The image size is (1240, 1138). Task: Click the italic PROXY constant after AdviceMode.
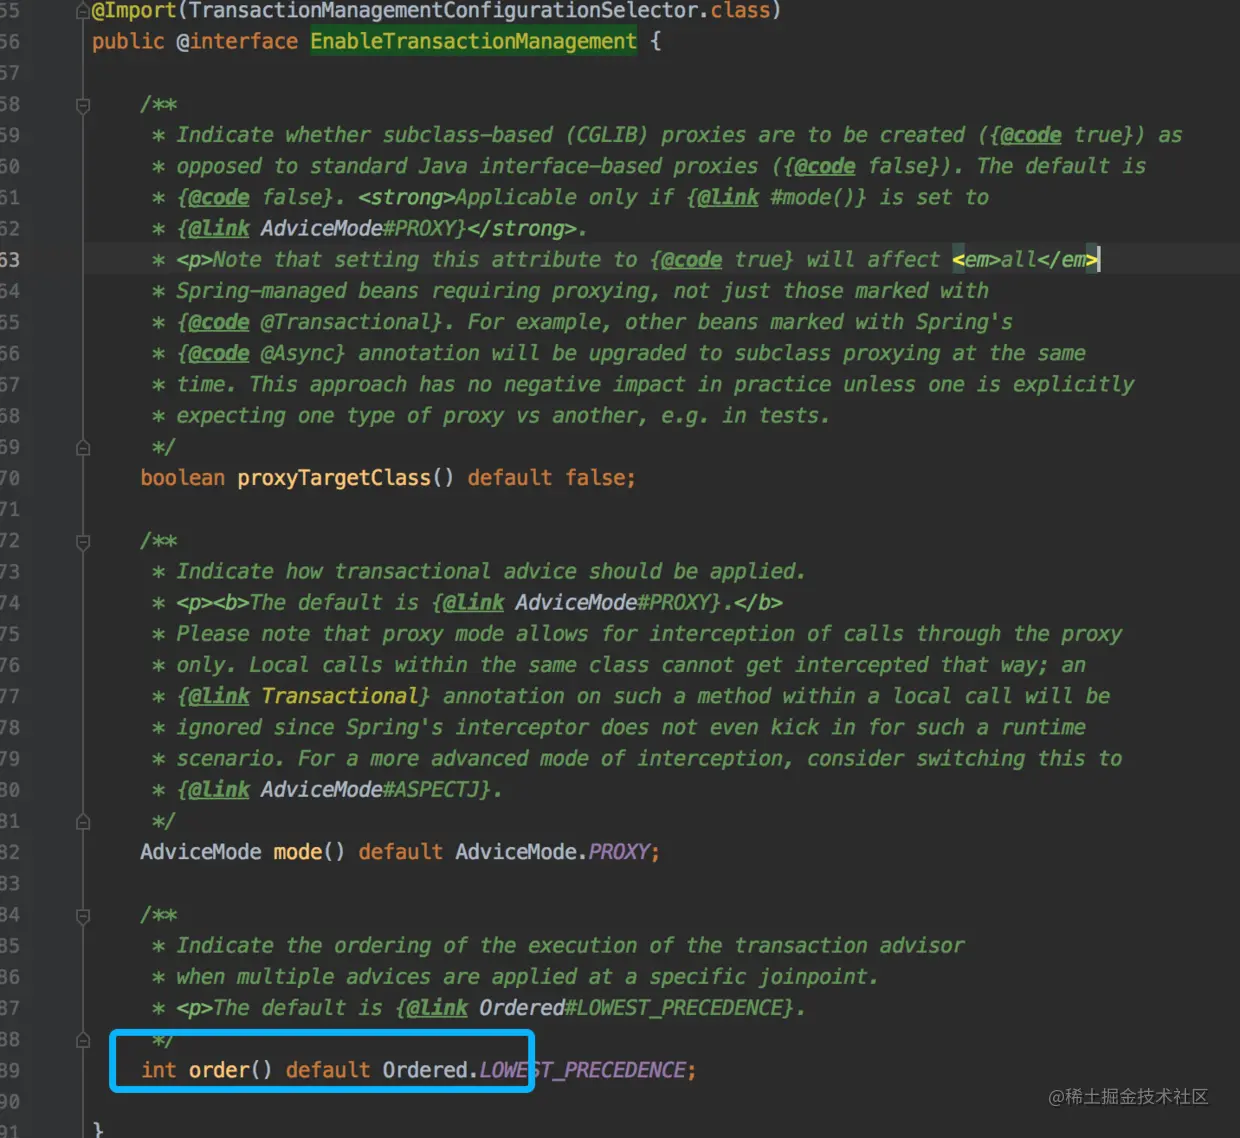tap(618, 852)
